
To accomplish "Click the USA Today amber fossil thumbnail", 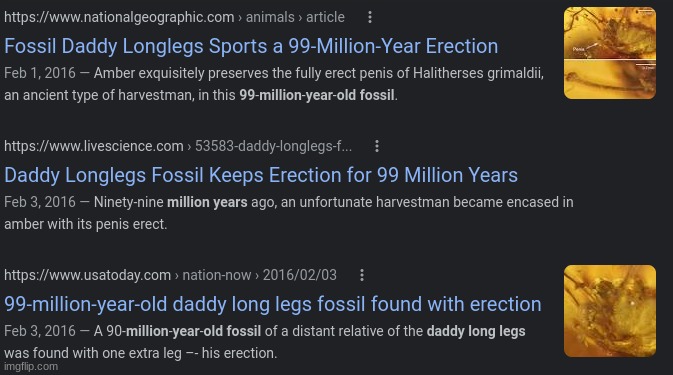I will pos(609,311).
